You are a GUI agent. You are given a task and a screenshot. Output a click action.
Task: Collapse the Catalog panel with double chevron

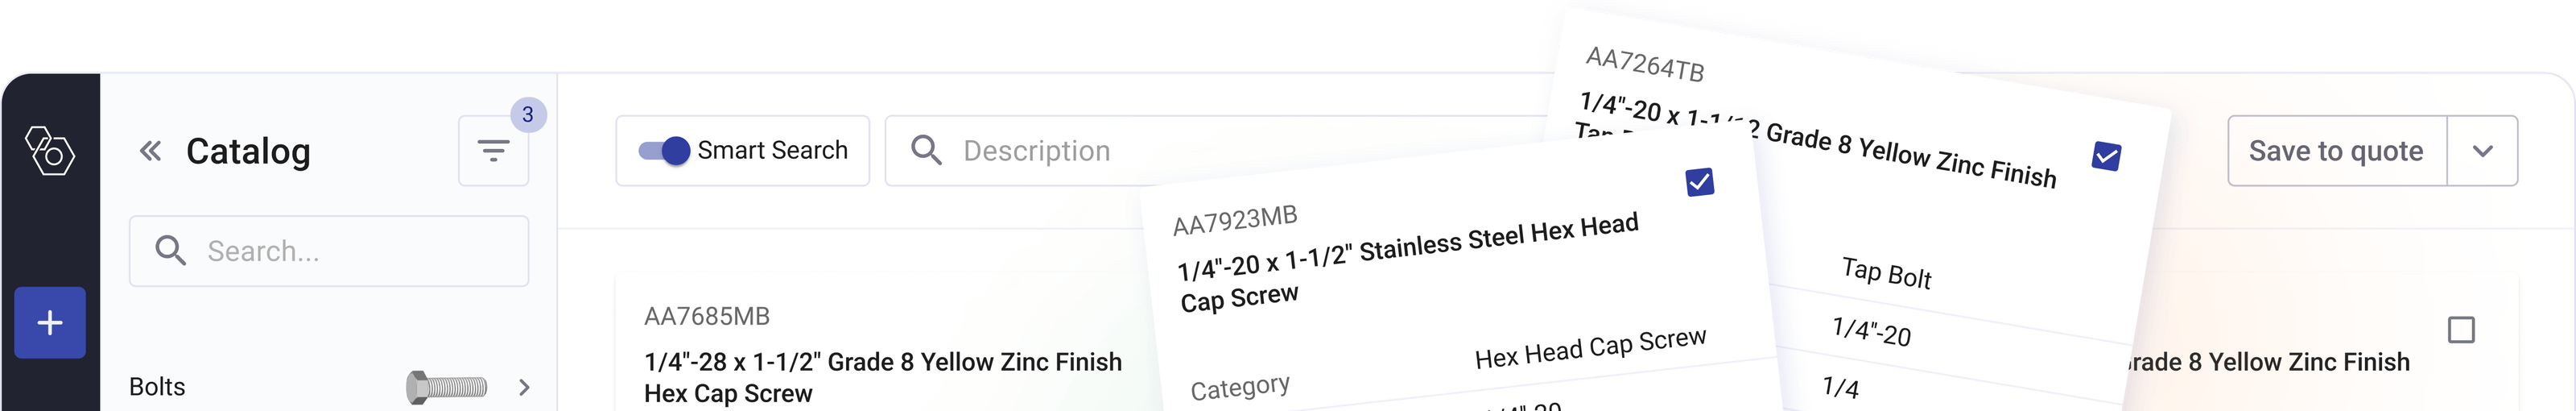pos(150,152)
